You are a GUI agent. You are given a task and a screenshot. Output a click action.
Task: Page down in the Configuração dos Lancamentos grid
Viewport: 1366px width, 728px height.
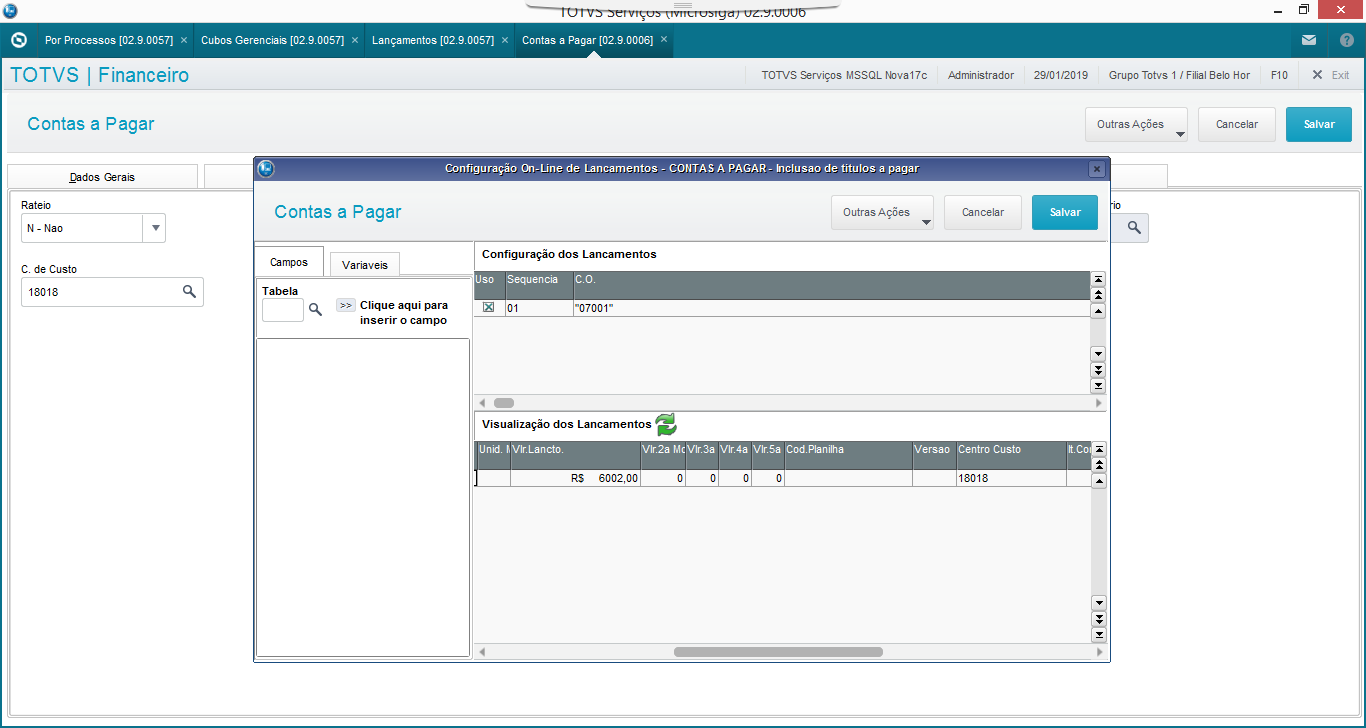pyautogui.click(x=1098, y=370)
